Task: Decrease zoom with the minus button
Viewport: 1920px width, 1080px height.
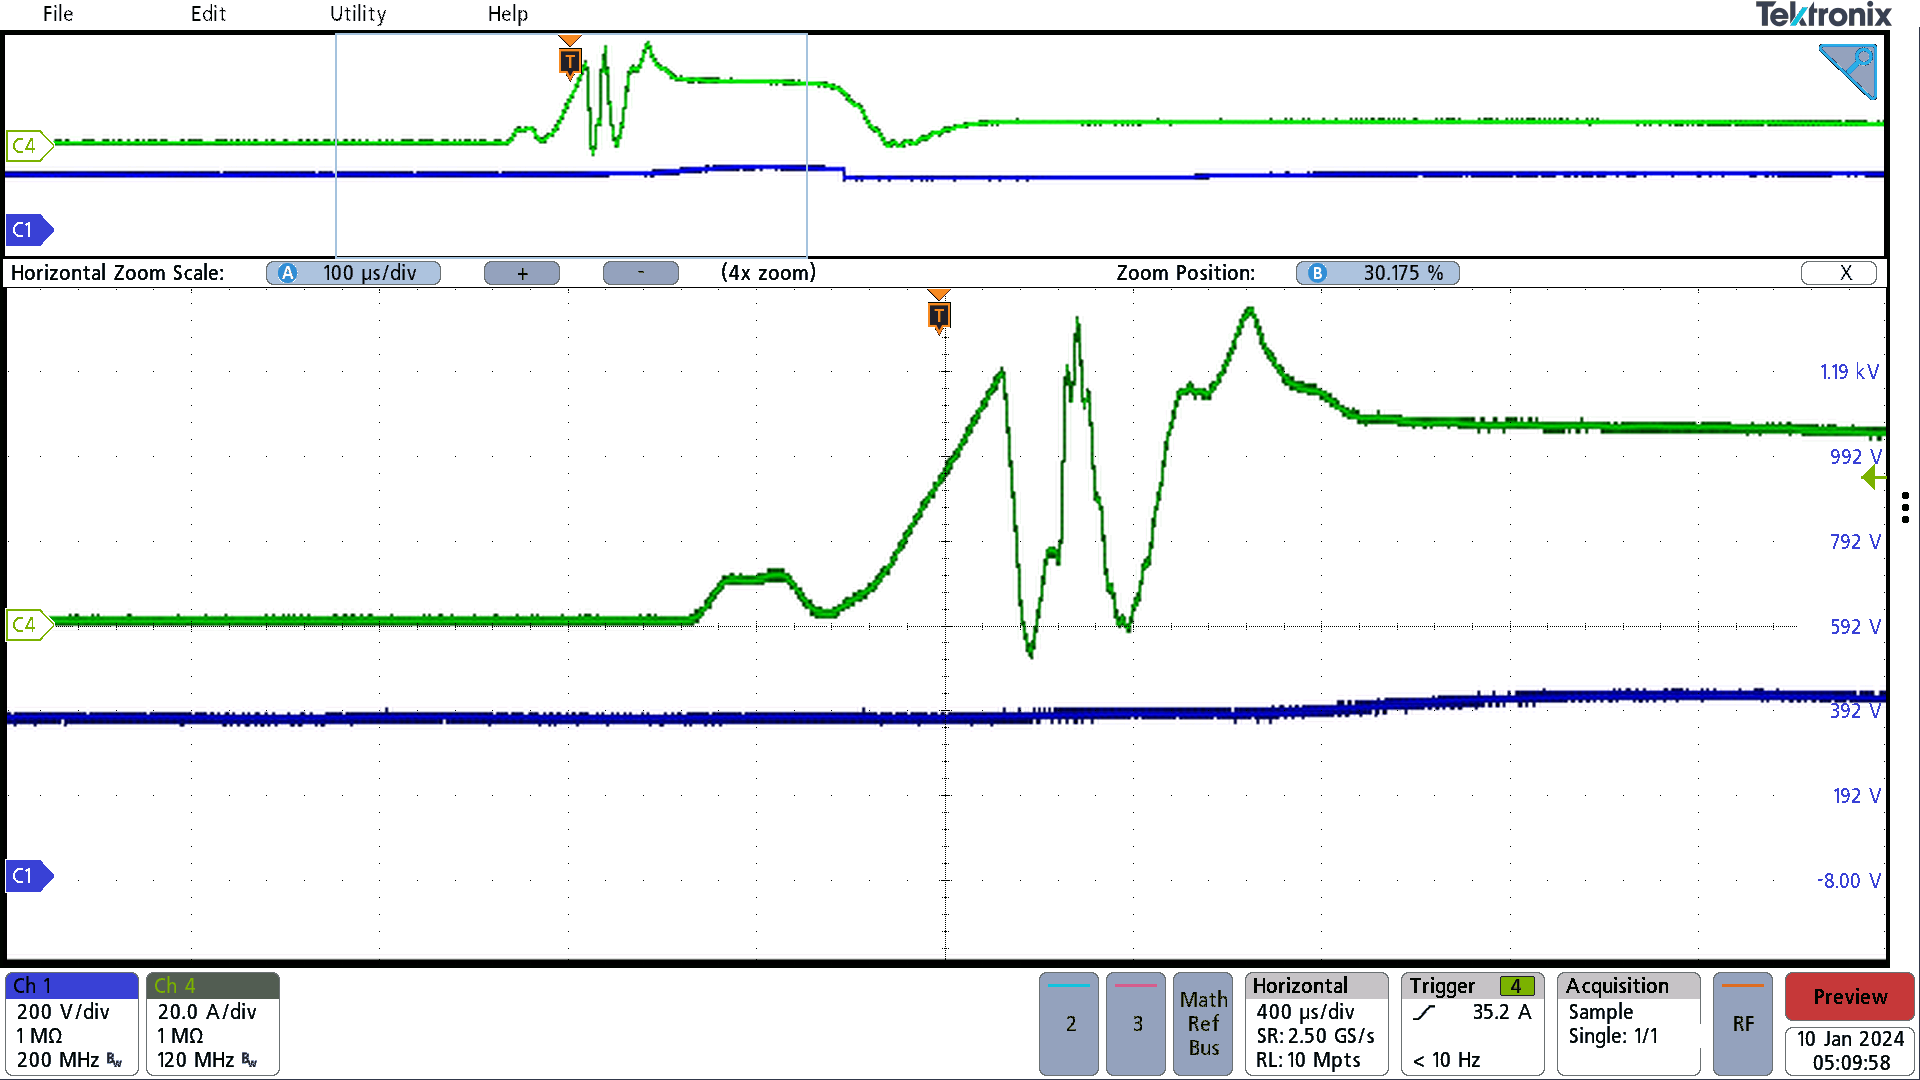Action: (641, 273)
